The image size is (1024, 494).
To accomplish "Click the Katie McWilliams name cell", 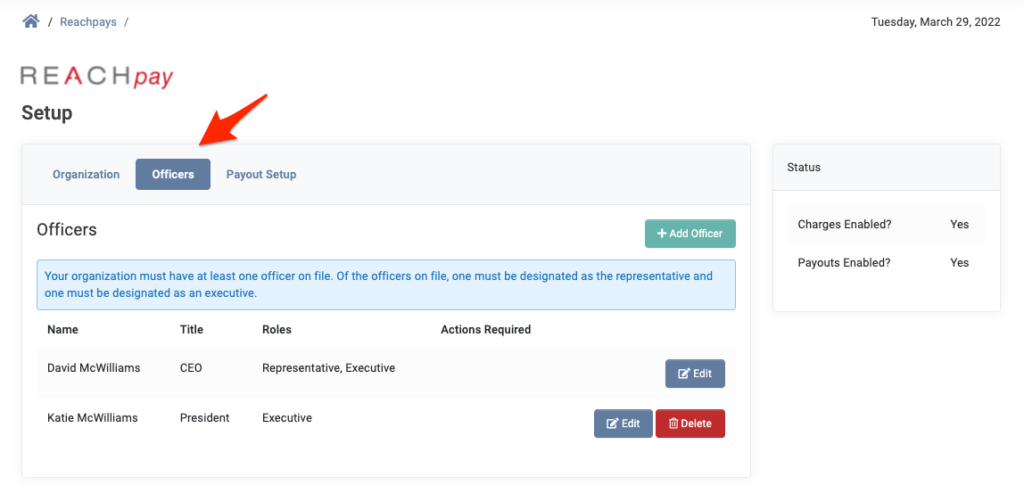I will (92, 418).
